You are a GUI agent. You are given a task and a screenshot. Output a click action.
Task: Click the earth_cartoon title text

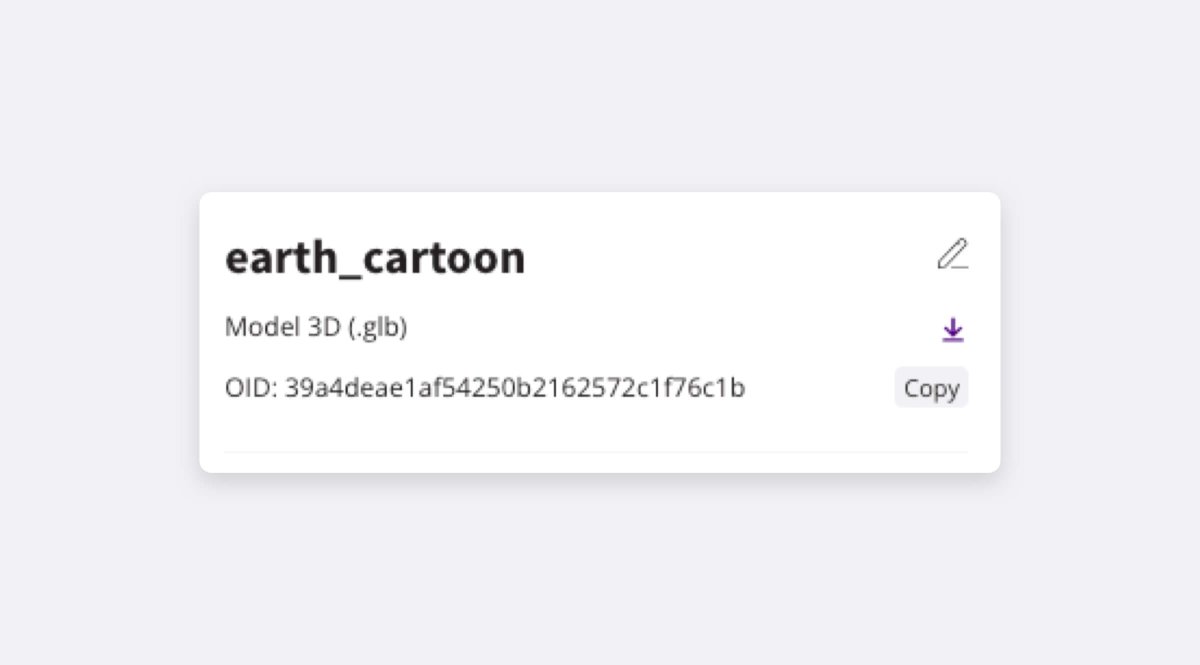pyautogui.click(x=375, y=257)
